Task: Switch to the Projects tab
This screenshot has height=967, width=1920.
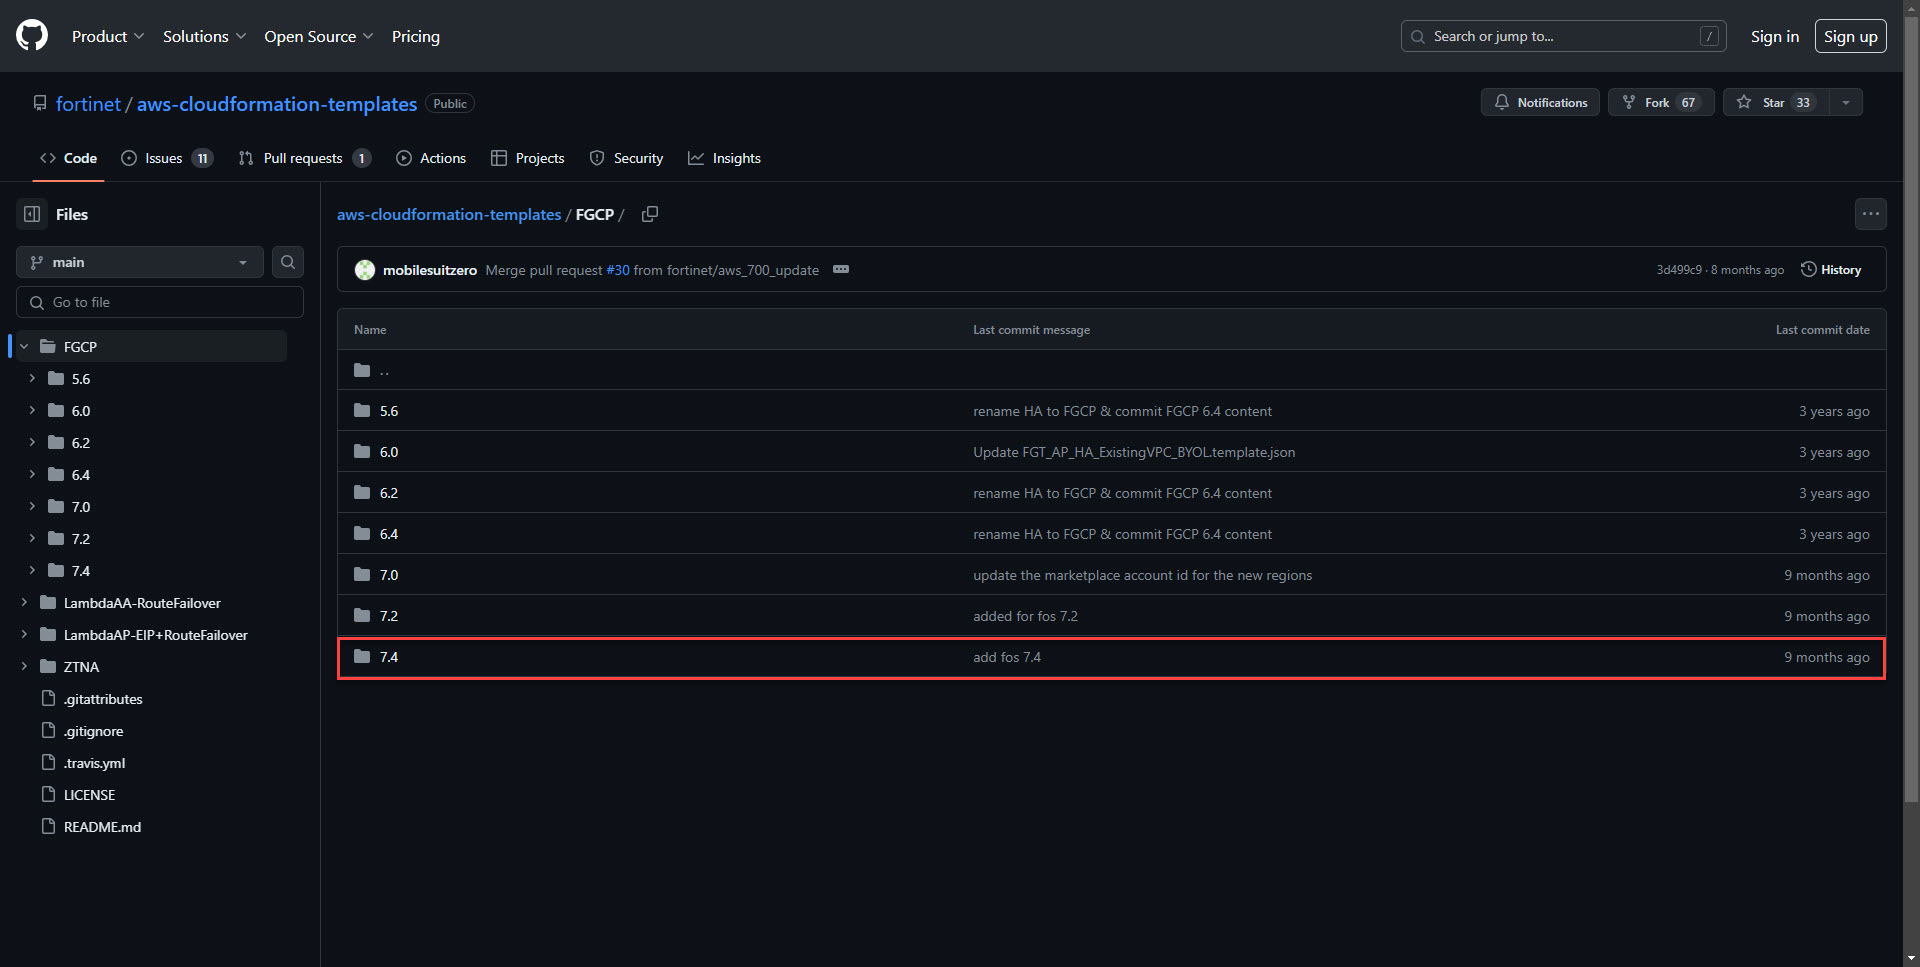Action: [528, 158]
